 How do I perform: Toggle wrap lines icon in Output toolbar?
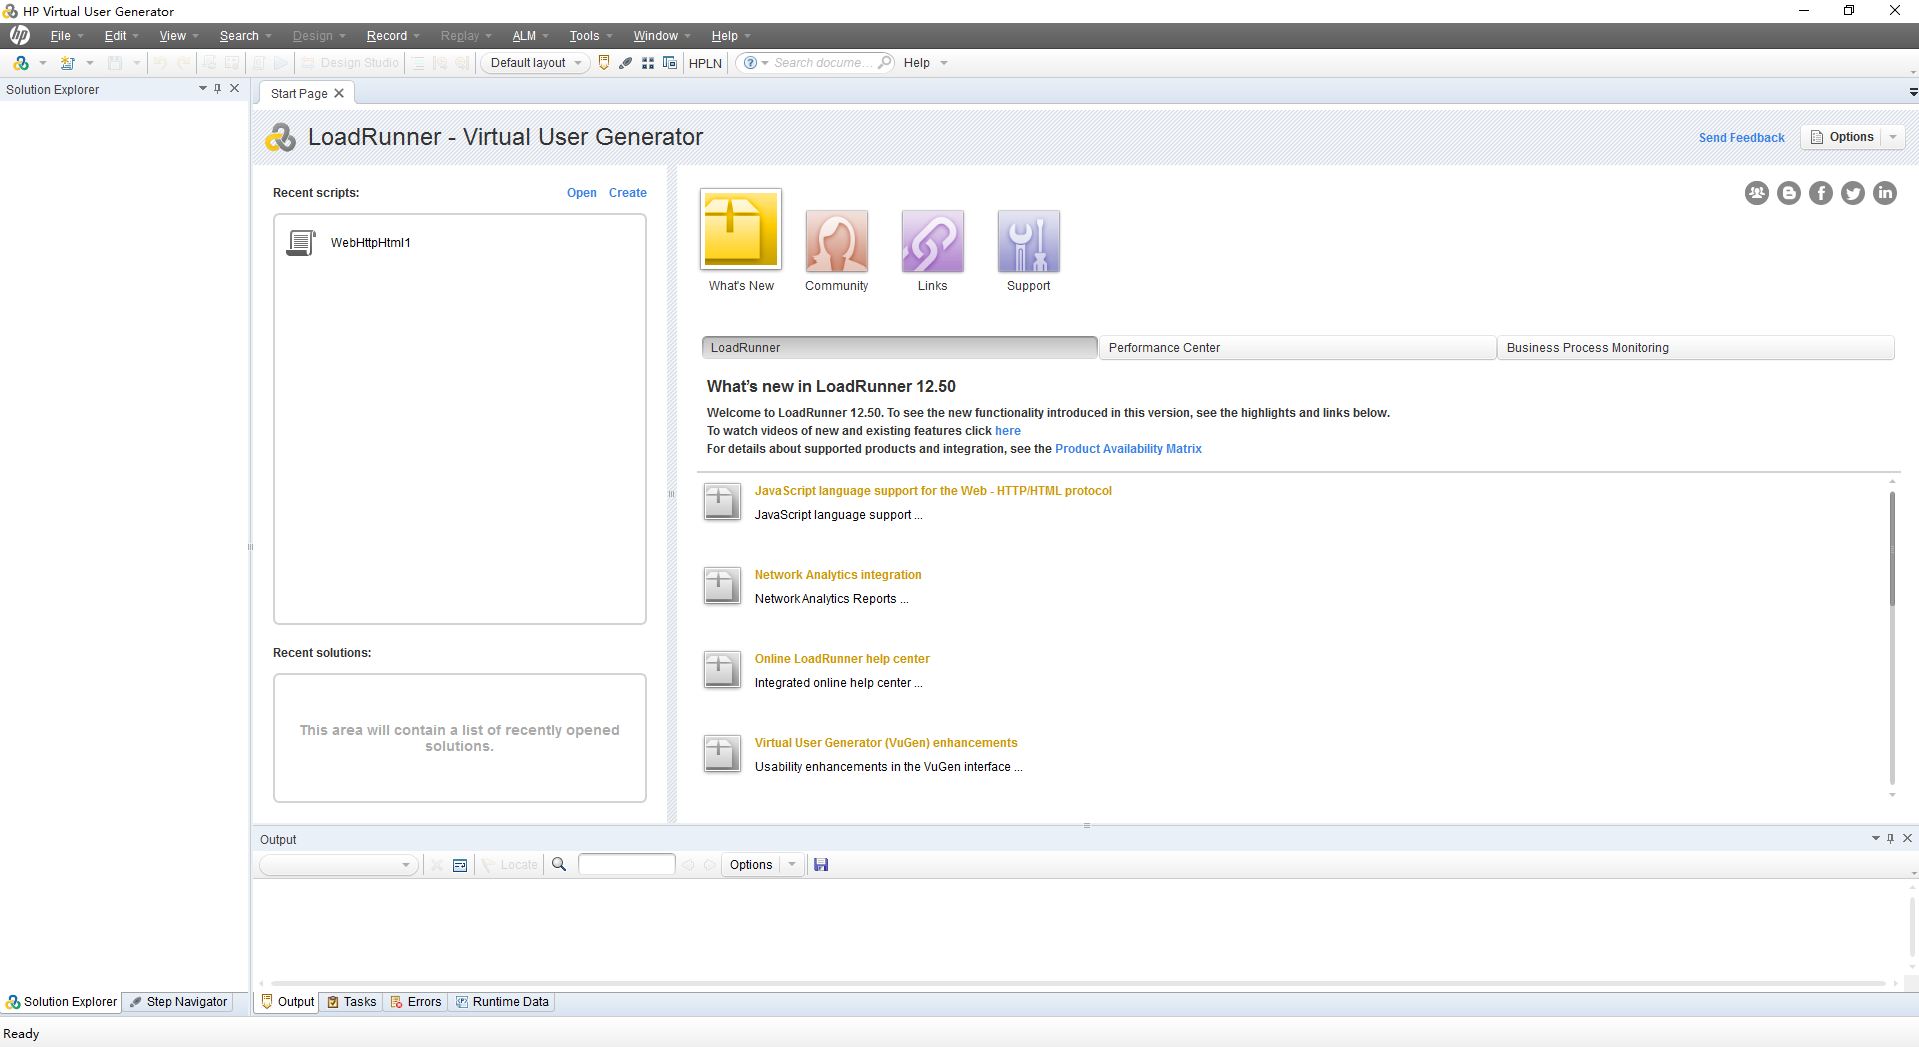click(x=460, y=865)
